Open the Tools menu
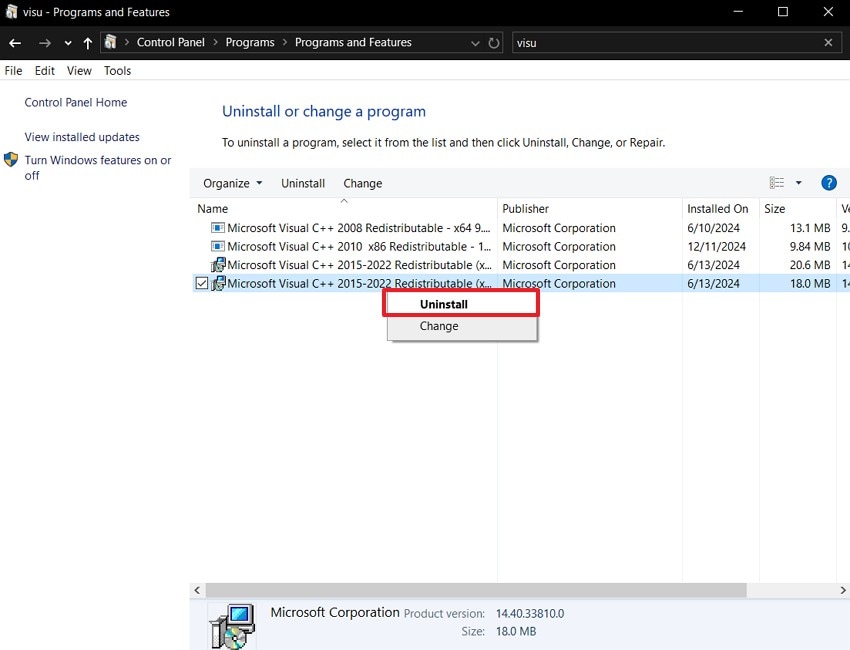The height and width of the screenshot is (650, 850). pyautogui.click(x=117, y=71)
